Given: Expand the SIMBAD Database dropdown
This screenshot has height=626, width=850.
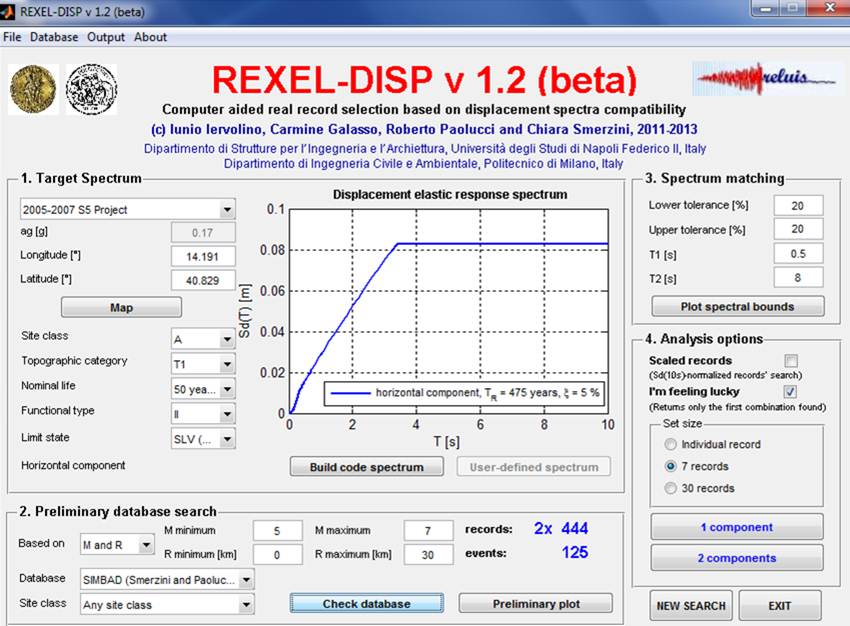Looking at the screenshot, I should click(246, 580).
